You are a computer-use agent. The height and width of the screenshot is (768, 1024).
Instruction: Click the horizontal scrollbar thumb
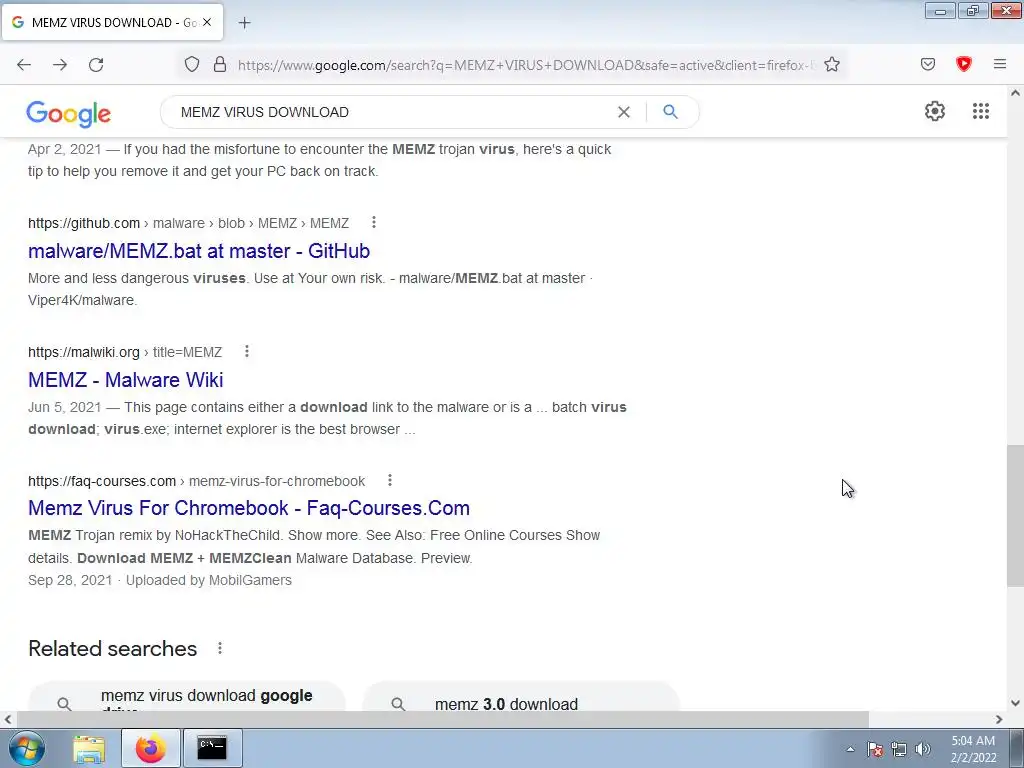click(x=443, y=720)
